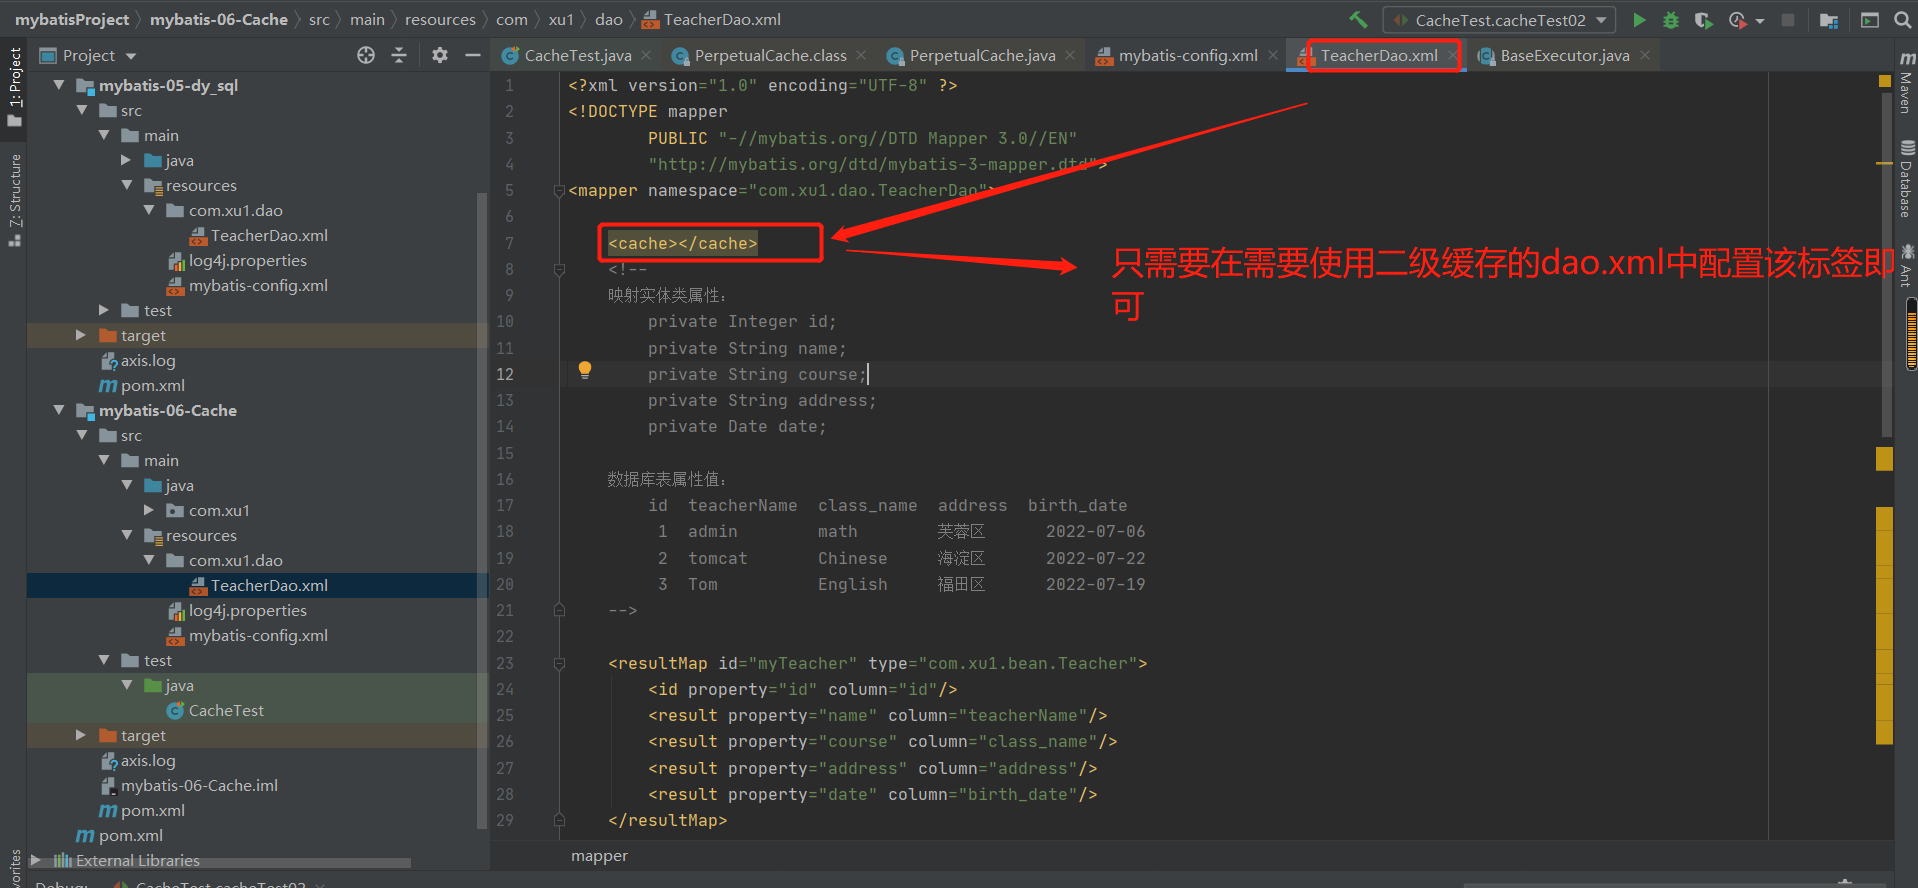Fold the comment block starting on line 8
Image resolution: width=1918 pixels, height=888 pixels.
(559, 269)
